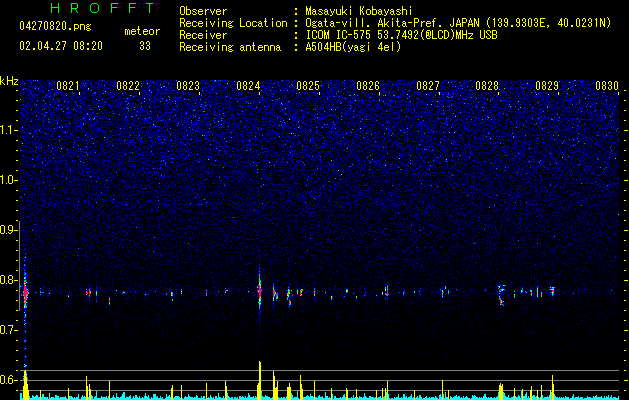Click the Receiving Location label
This screenshot has width=629, height=400.
click(233, 23)
